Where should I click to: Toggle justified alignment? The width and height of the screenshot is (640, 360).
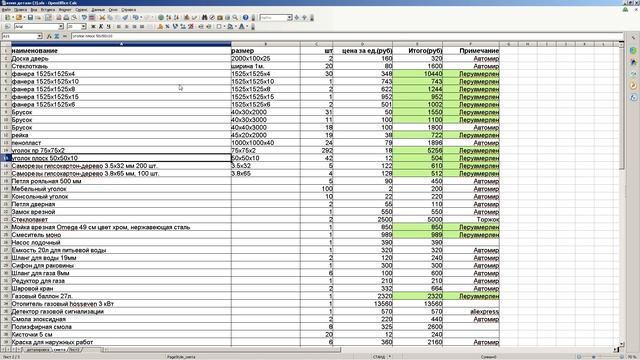[142, 27]
